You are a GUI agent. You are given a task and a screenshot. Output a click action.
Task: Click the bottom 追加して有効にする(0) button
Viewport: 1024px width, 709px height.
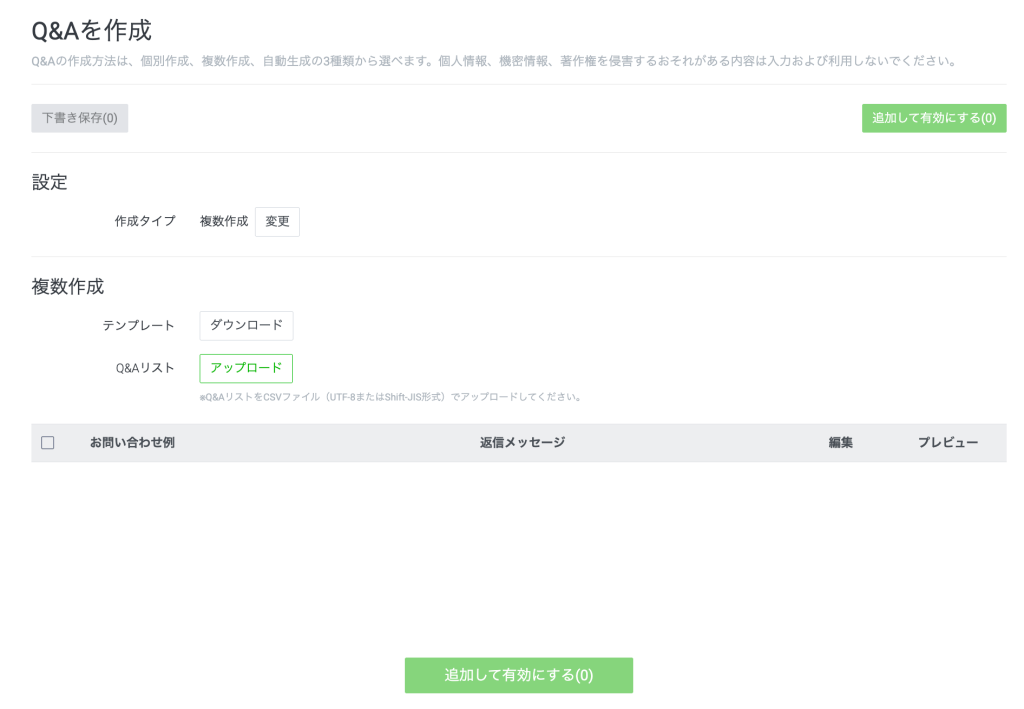click(x=518, y=675)
